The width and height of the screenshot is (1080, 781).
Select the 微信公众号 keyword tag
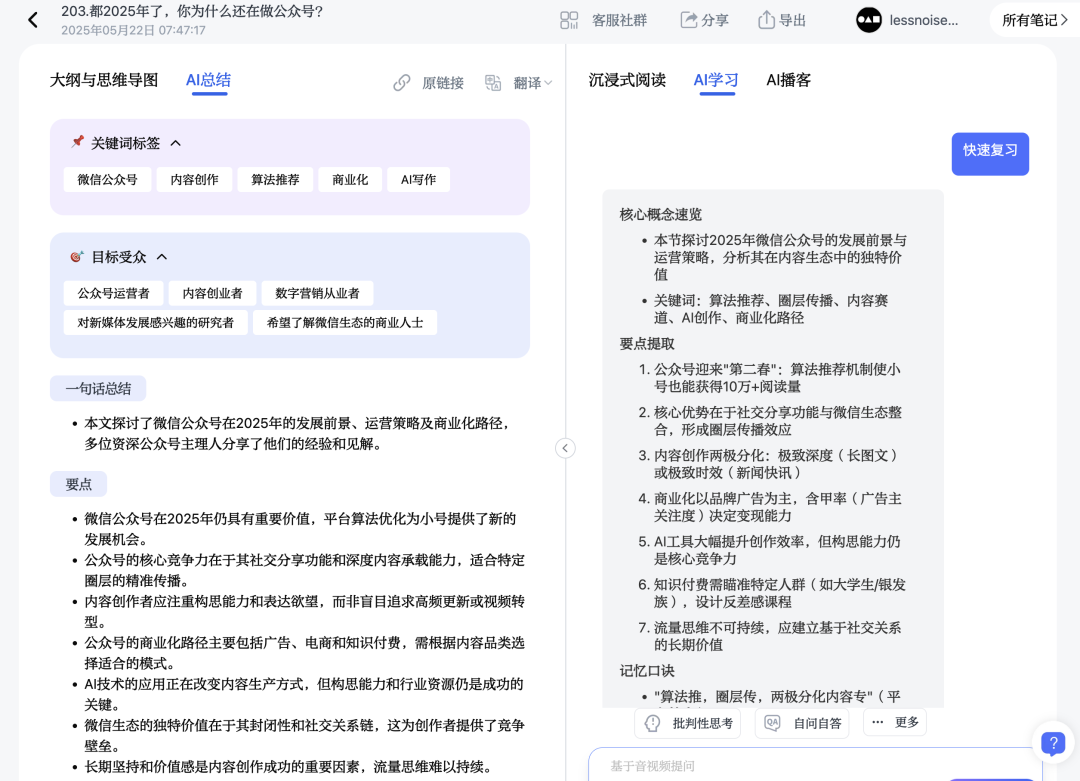point(107,180)
